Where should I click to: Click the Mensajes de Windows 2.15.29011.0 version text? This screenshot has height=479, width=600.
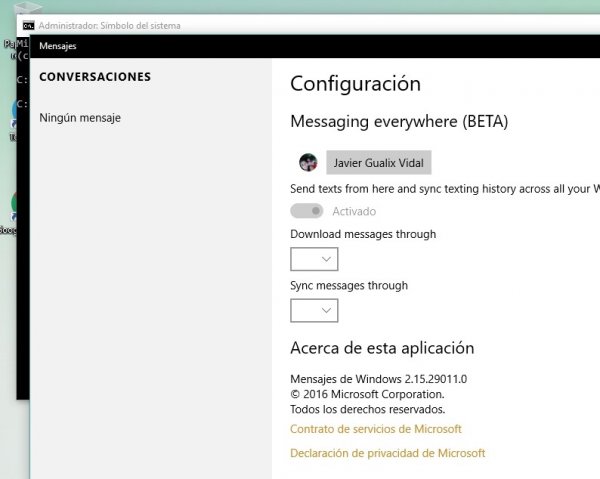point(378,379)
